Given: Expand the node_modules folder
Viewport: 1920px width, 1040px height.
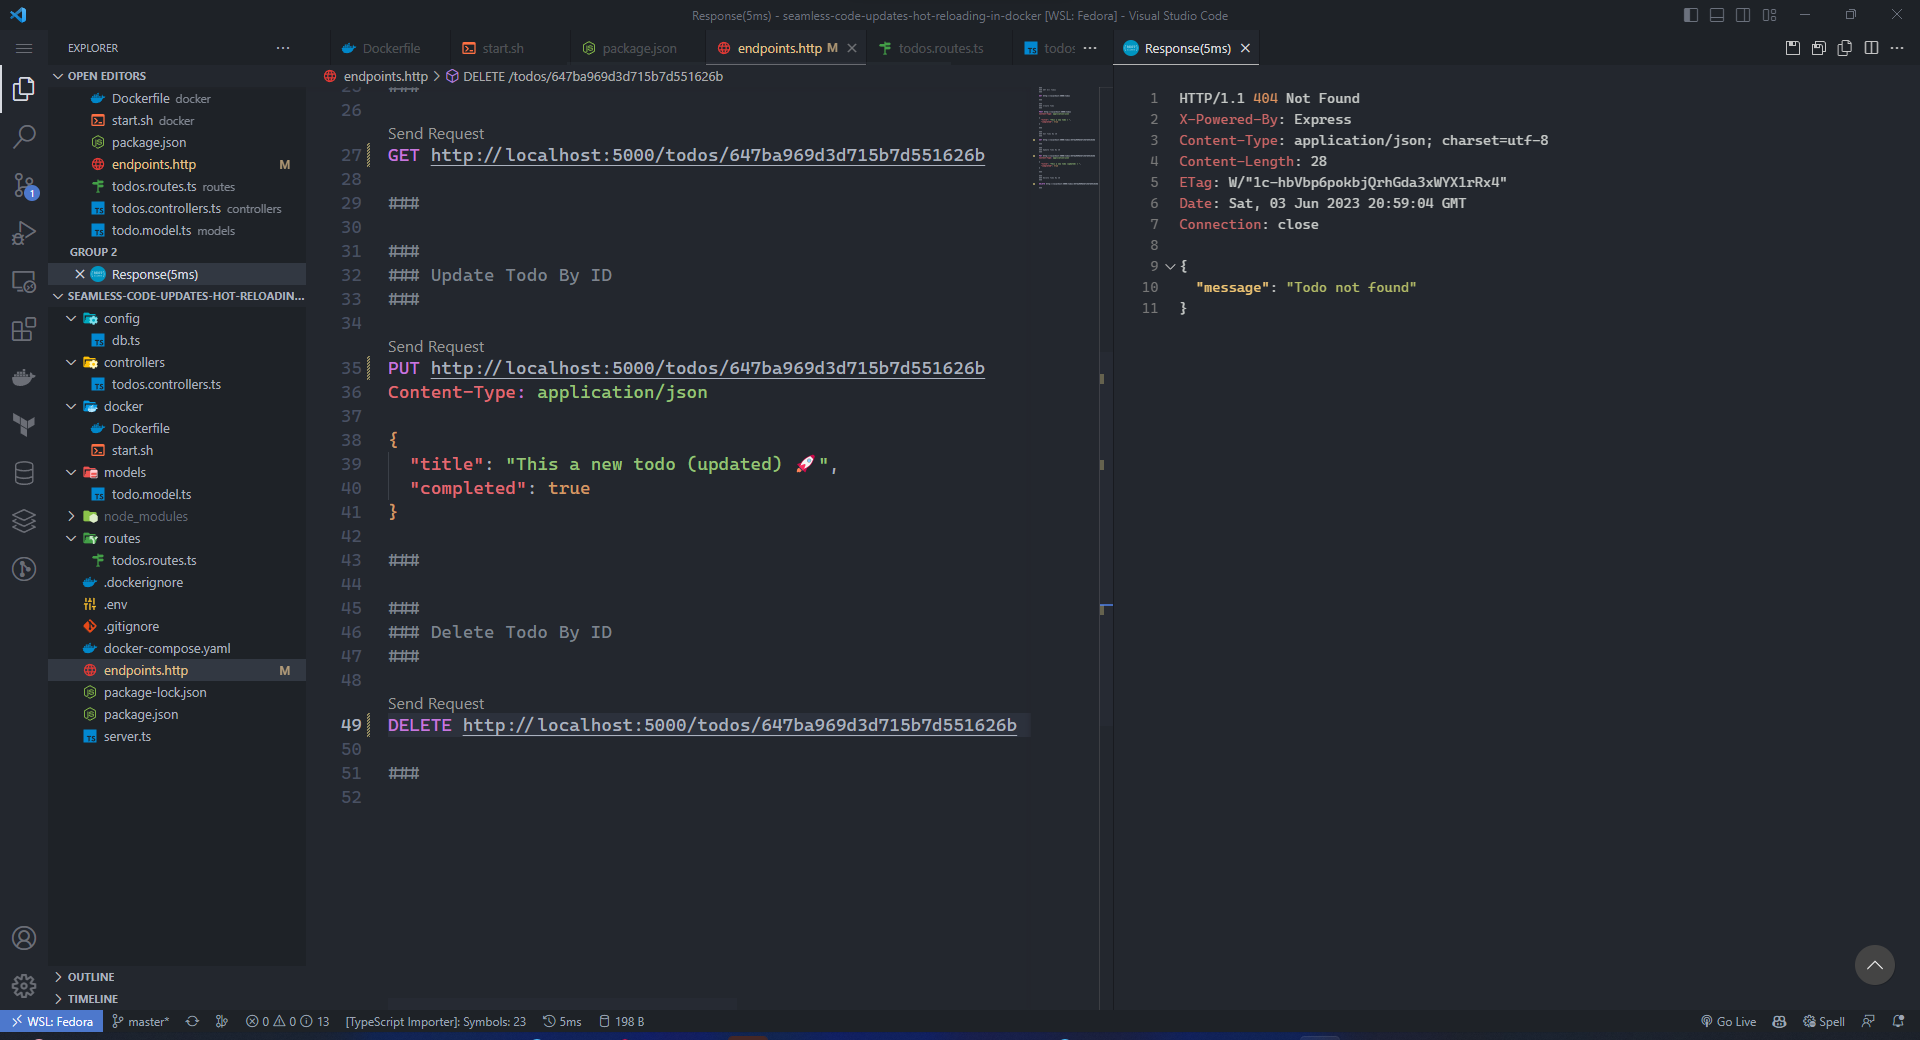Looking at the screenshot, I should [145, 516].
